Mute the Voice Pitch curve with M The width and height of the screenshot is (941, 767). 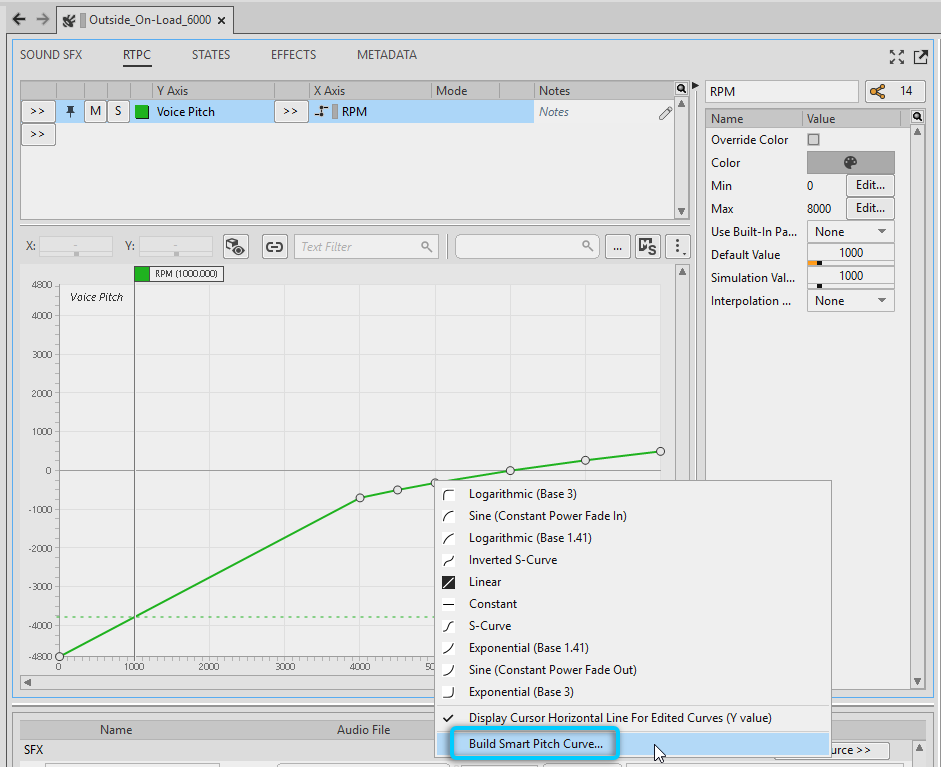pos(95,112)
